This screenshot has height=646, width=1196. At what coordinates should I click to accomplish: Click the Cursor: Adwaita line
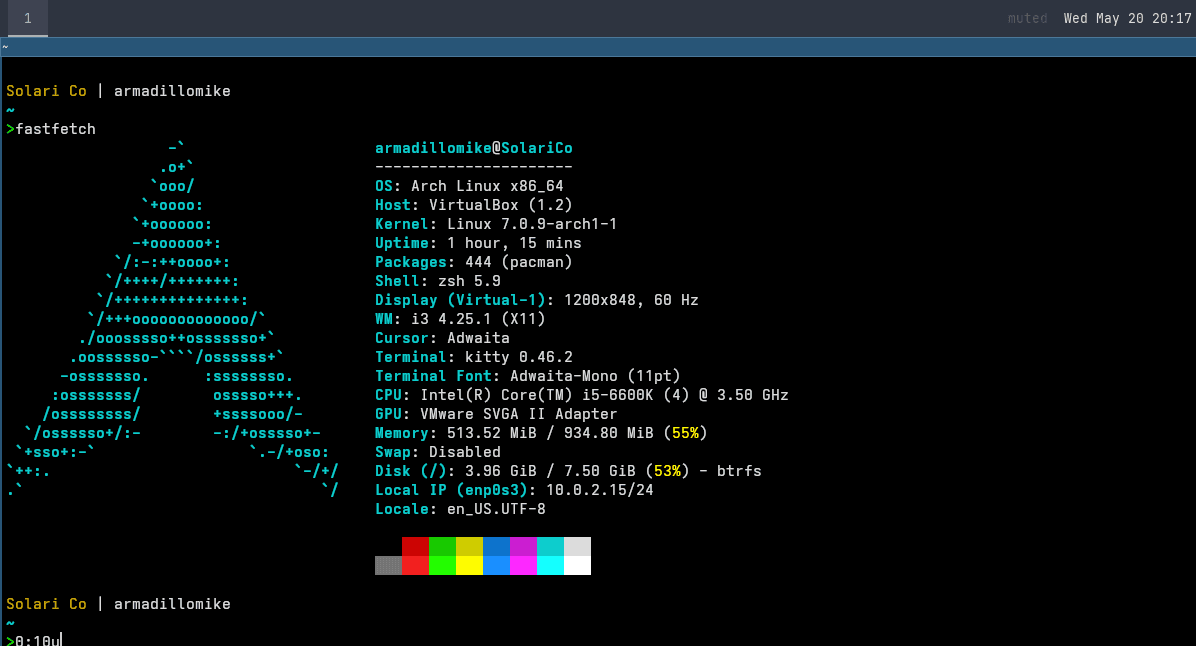click(442, 338)
